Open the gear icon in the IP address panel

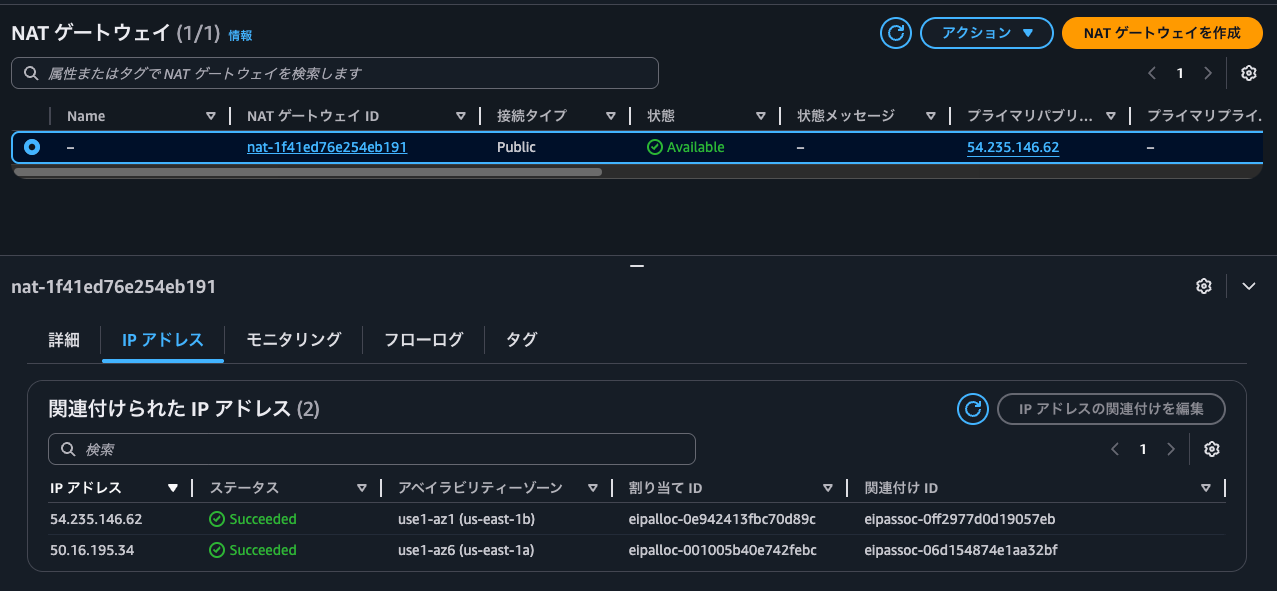(1211, 449)
